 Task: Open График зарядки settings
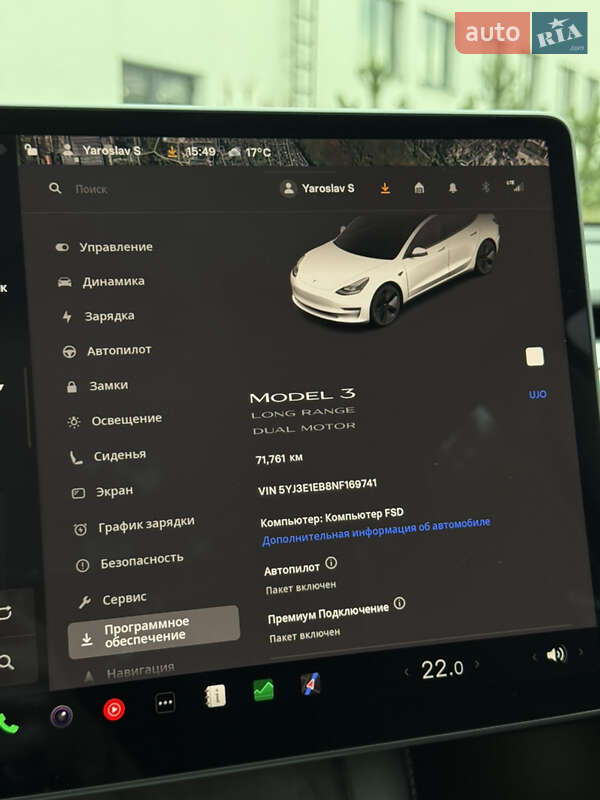(x=134, y=526)
